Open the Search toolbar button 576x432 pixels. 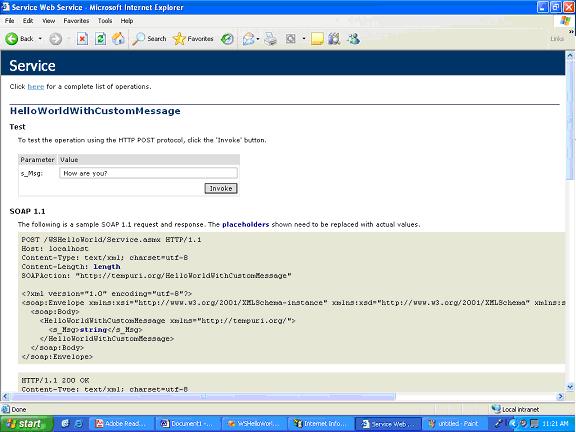click(x=149, y=39)
